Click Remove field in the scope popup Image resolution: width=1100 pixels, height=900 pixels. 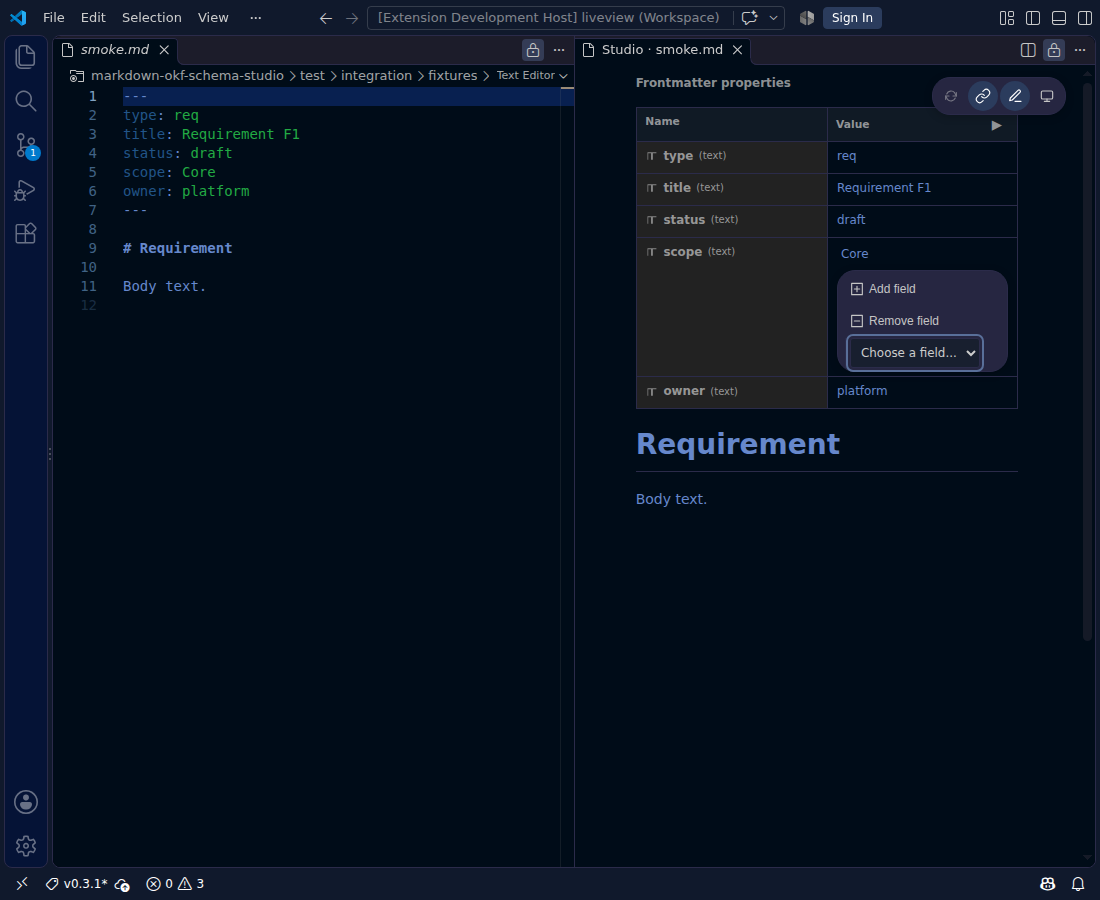[894, 321]
